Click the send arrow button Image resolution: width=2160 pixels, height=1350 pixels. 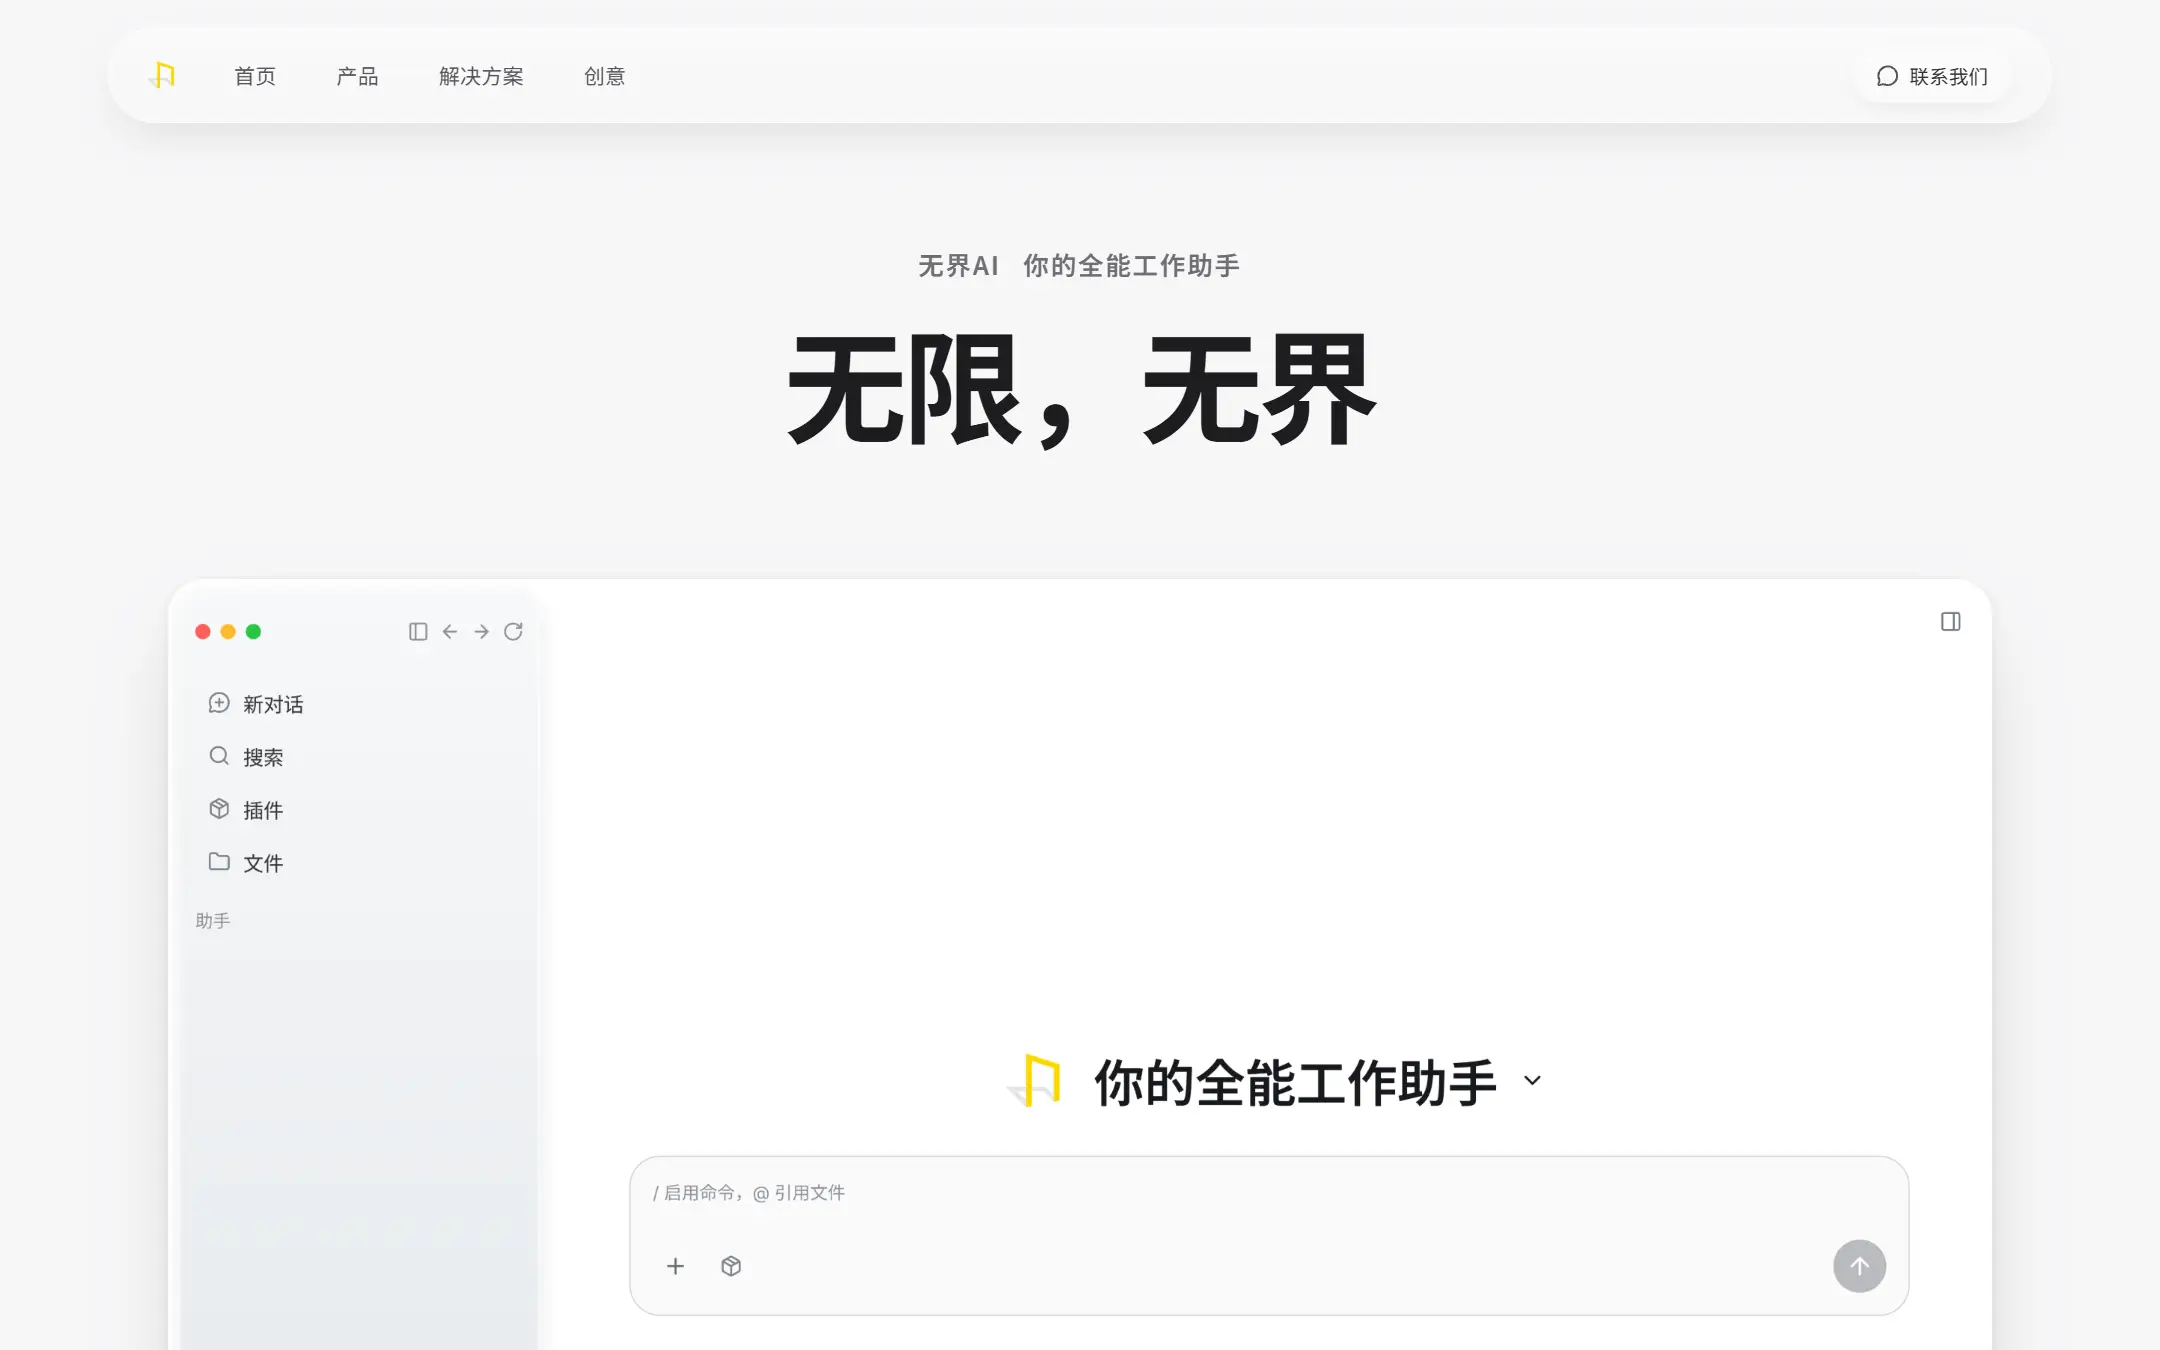click(x=1859, y=1266)
